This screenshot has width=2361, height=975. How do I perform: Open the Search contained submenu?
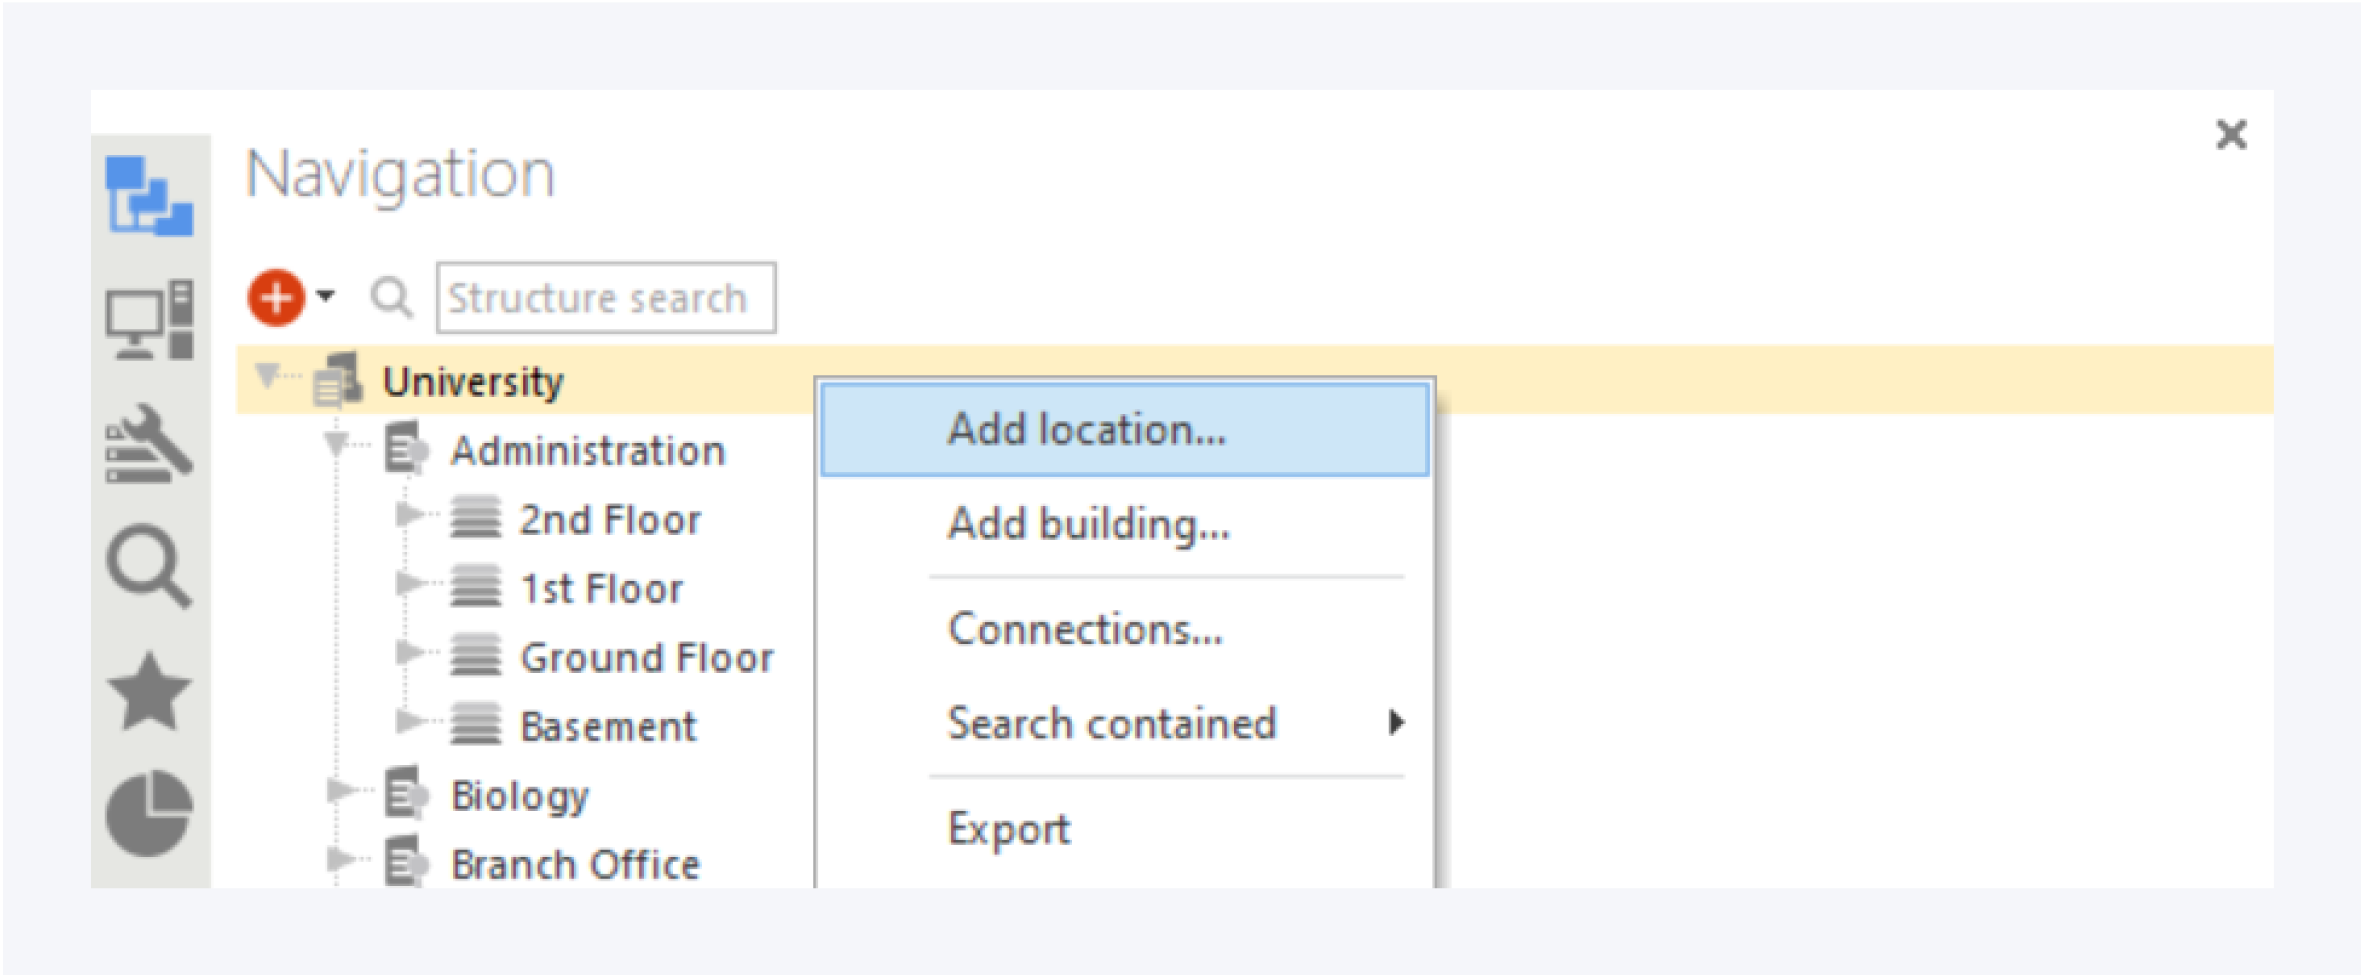coord(1112,723)
